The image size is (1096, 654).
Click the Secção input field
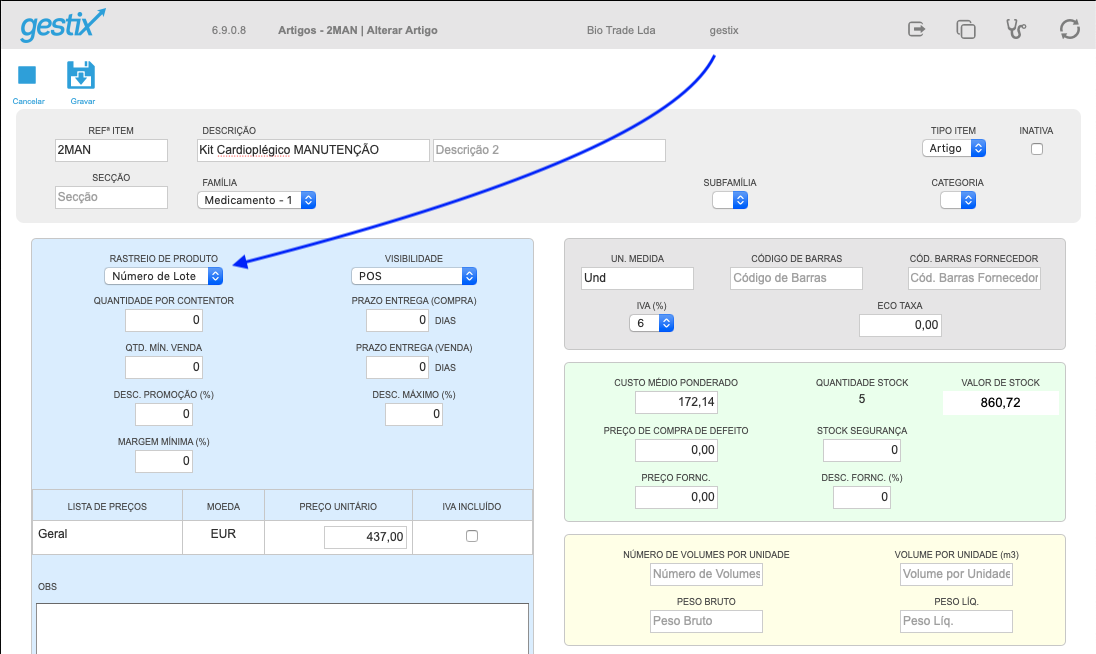pos(111,197)
